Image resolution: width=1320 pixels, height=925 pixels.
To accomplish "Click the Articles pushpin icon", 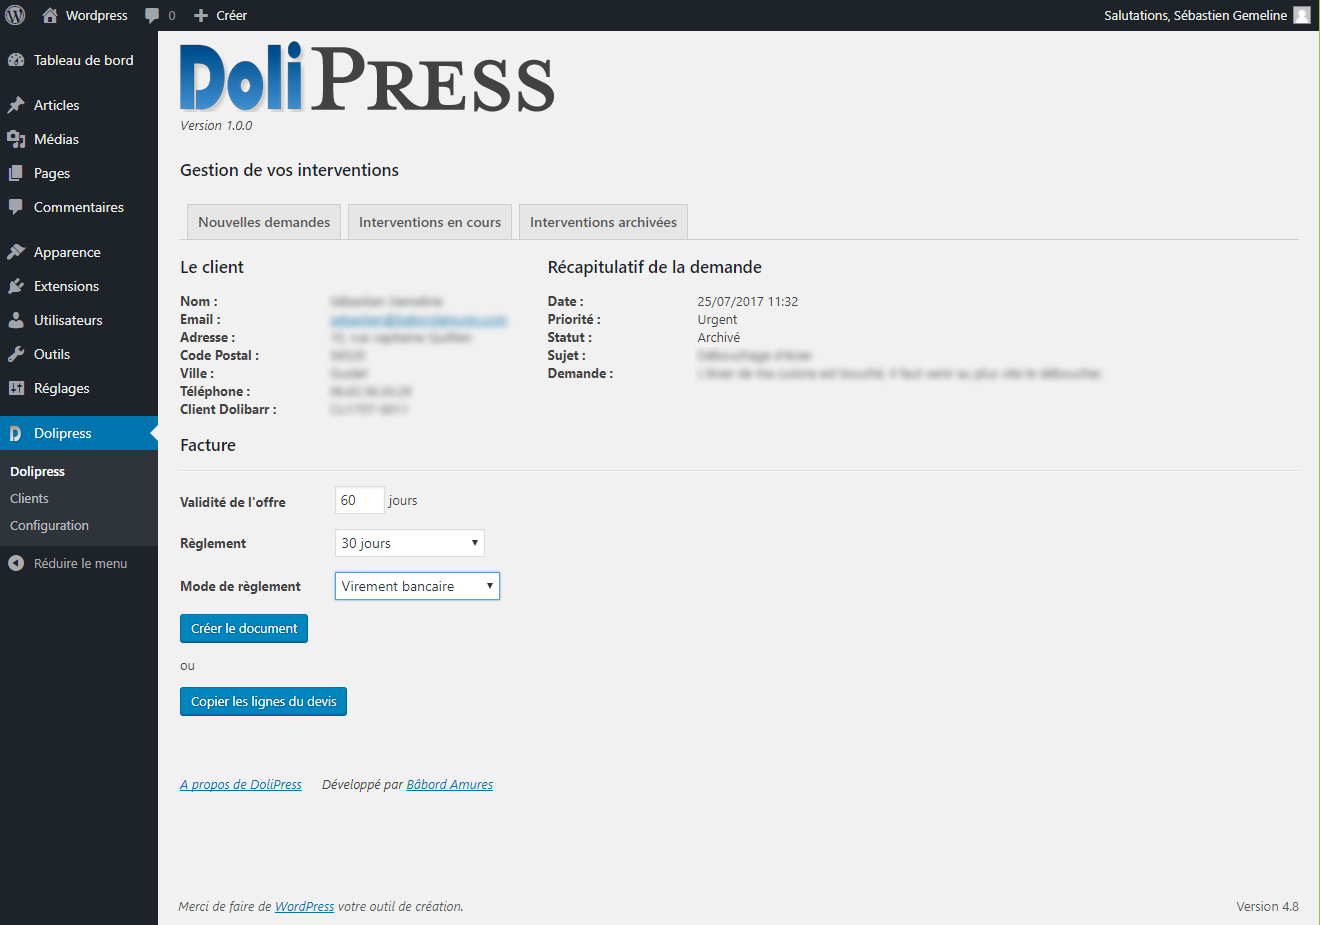I will click(16, 105).
